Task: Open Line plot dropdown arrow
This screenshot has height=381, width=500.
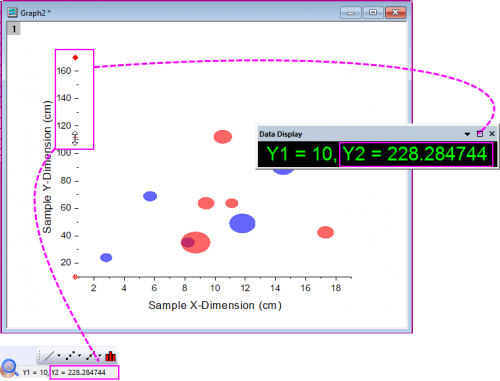Action: tap(59, 356)
